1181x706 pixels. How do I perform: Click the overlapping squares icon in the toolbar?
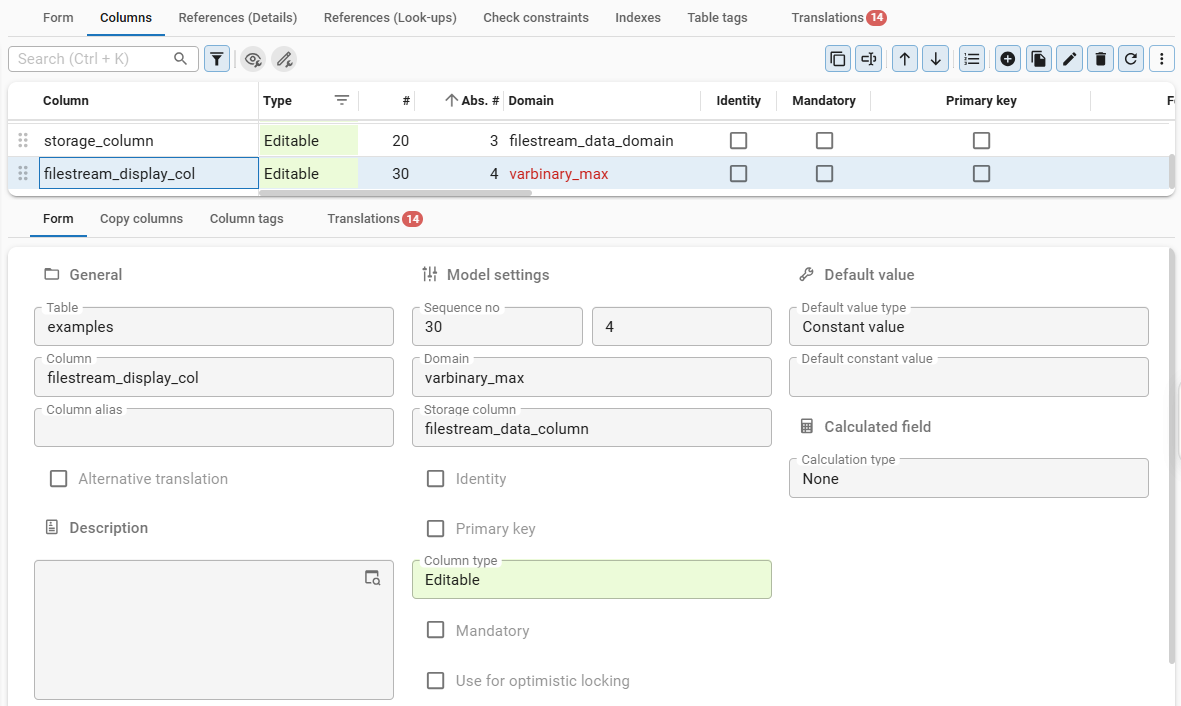[x=838, y=59]
